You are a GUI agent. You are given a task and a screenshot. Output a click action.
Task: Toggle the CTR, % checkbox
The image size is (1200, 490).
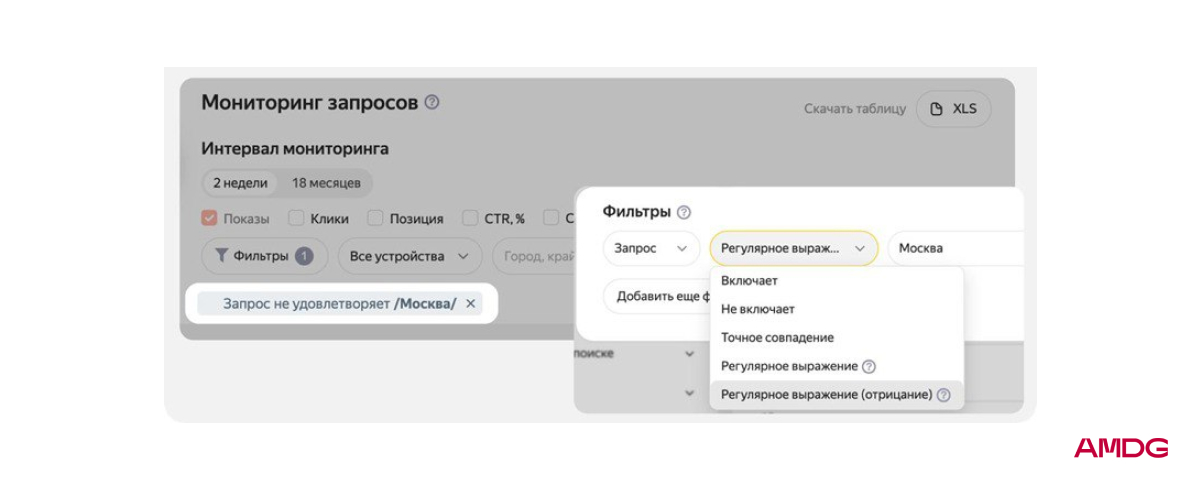(x=469, y=218)
